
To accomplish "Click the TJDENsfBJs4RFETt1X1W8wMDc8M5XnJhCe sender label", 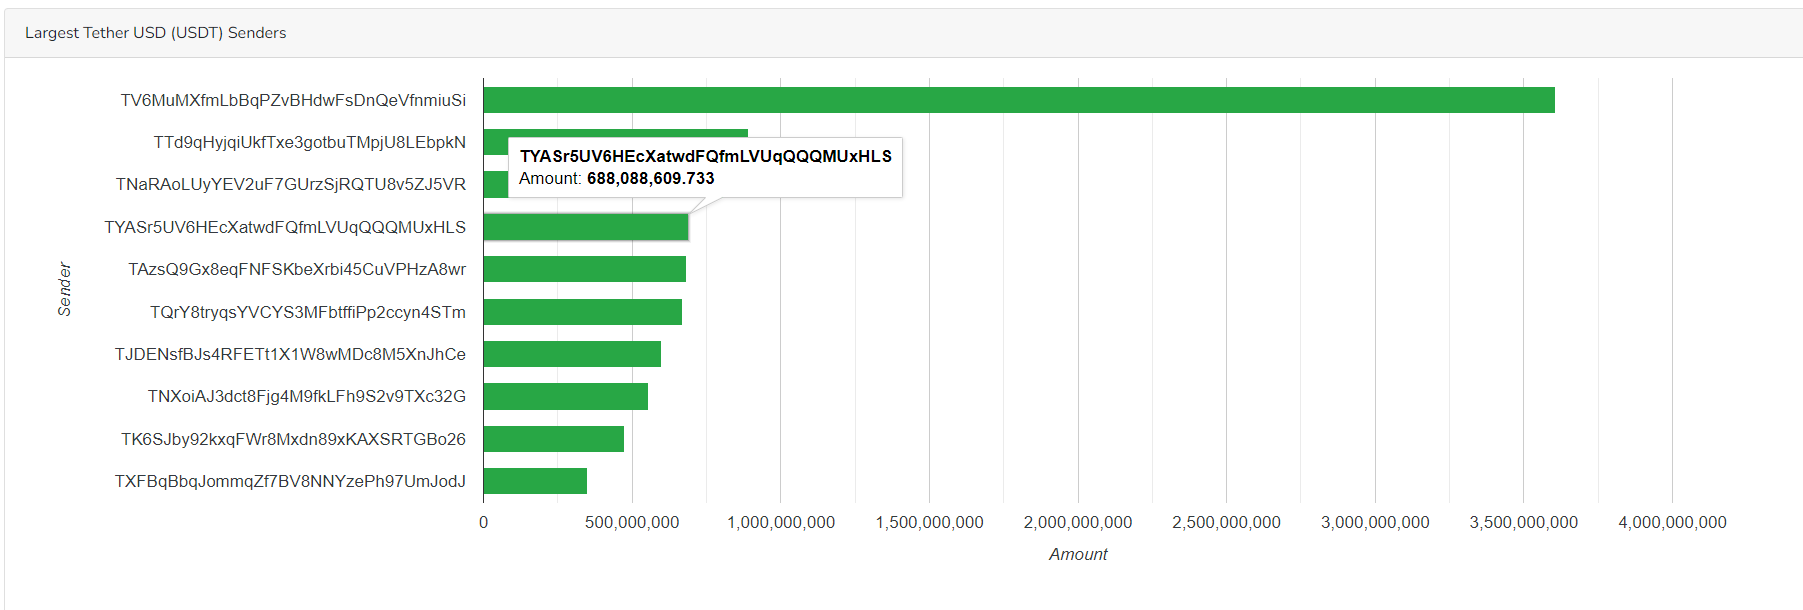I will (290, 354).
